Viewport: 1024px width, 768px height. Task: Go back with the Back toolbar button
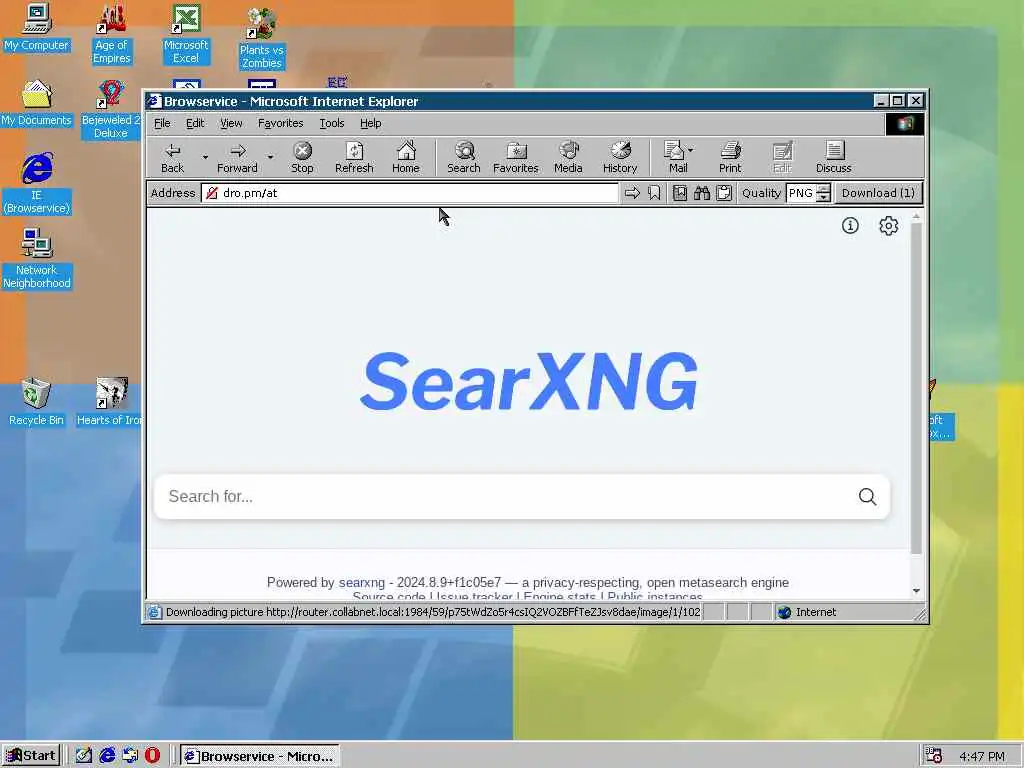[172, 158]
